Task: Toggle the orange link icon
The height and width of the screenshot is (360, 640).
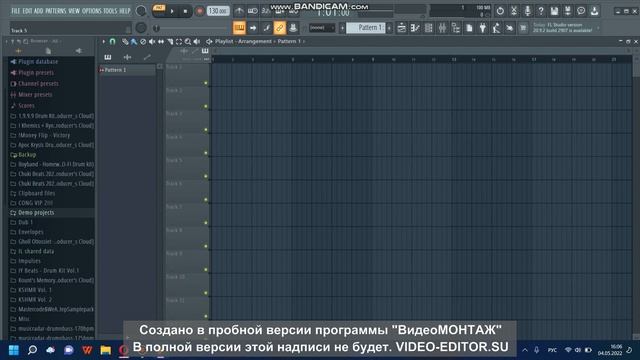Action: [280, 28]
